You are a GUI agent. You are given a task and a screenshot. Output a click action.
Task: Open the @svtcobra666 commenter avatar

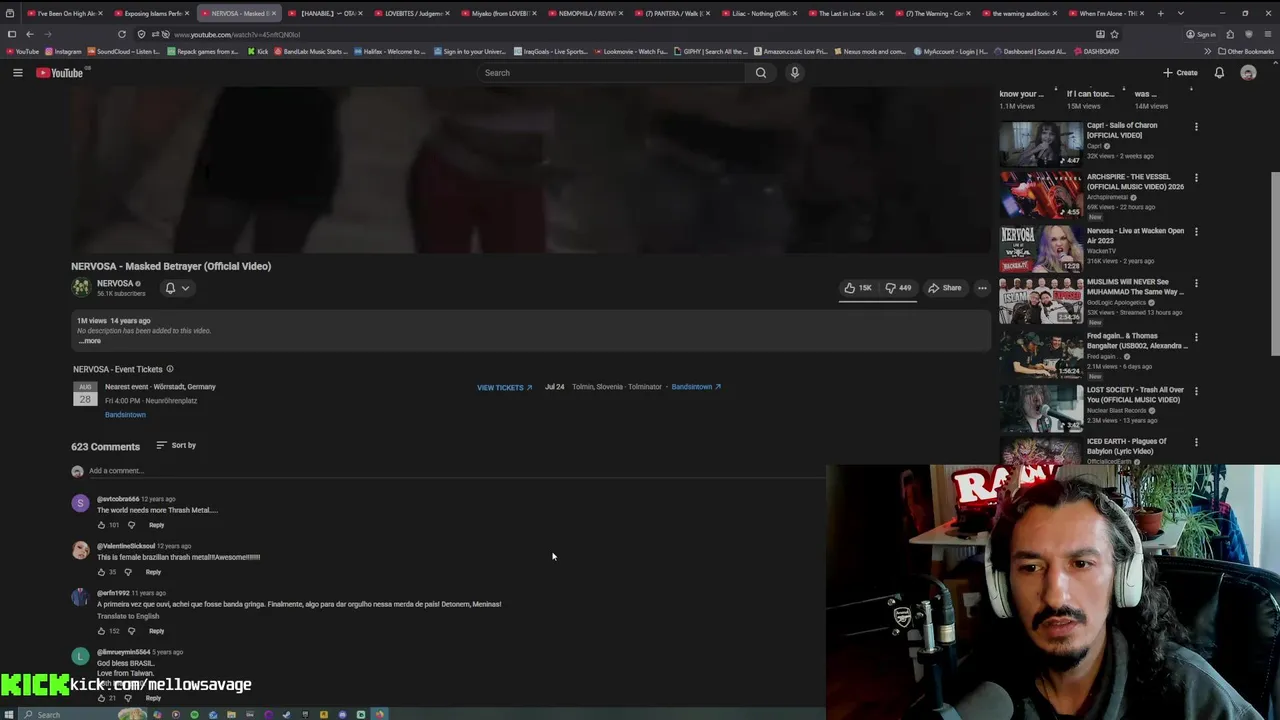coord(80,503)
